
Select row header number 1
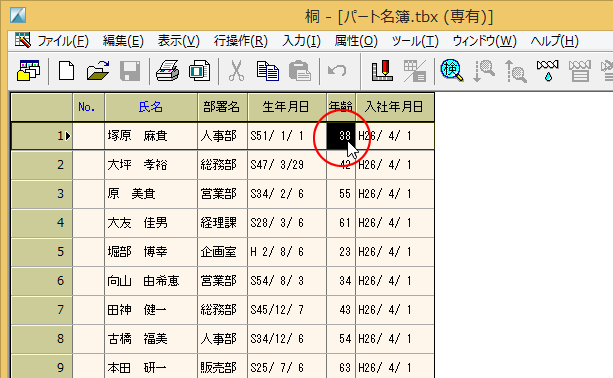[x=41, y=136]
